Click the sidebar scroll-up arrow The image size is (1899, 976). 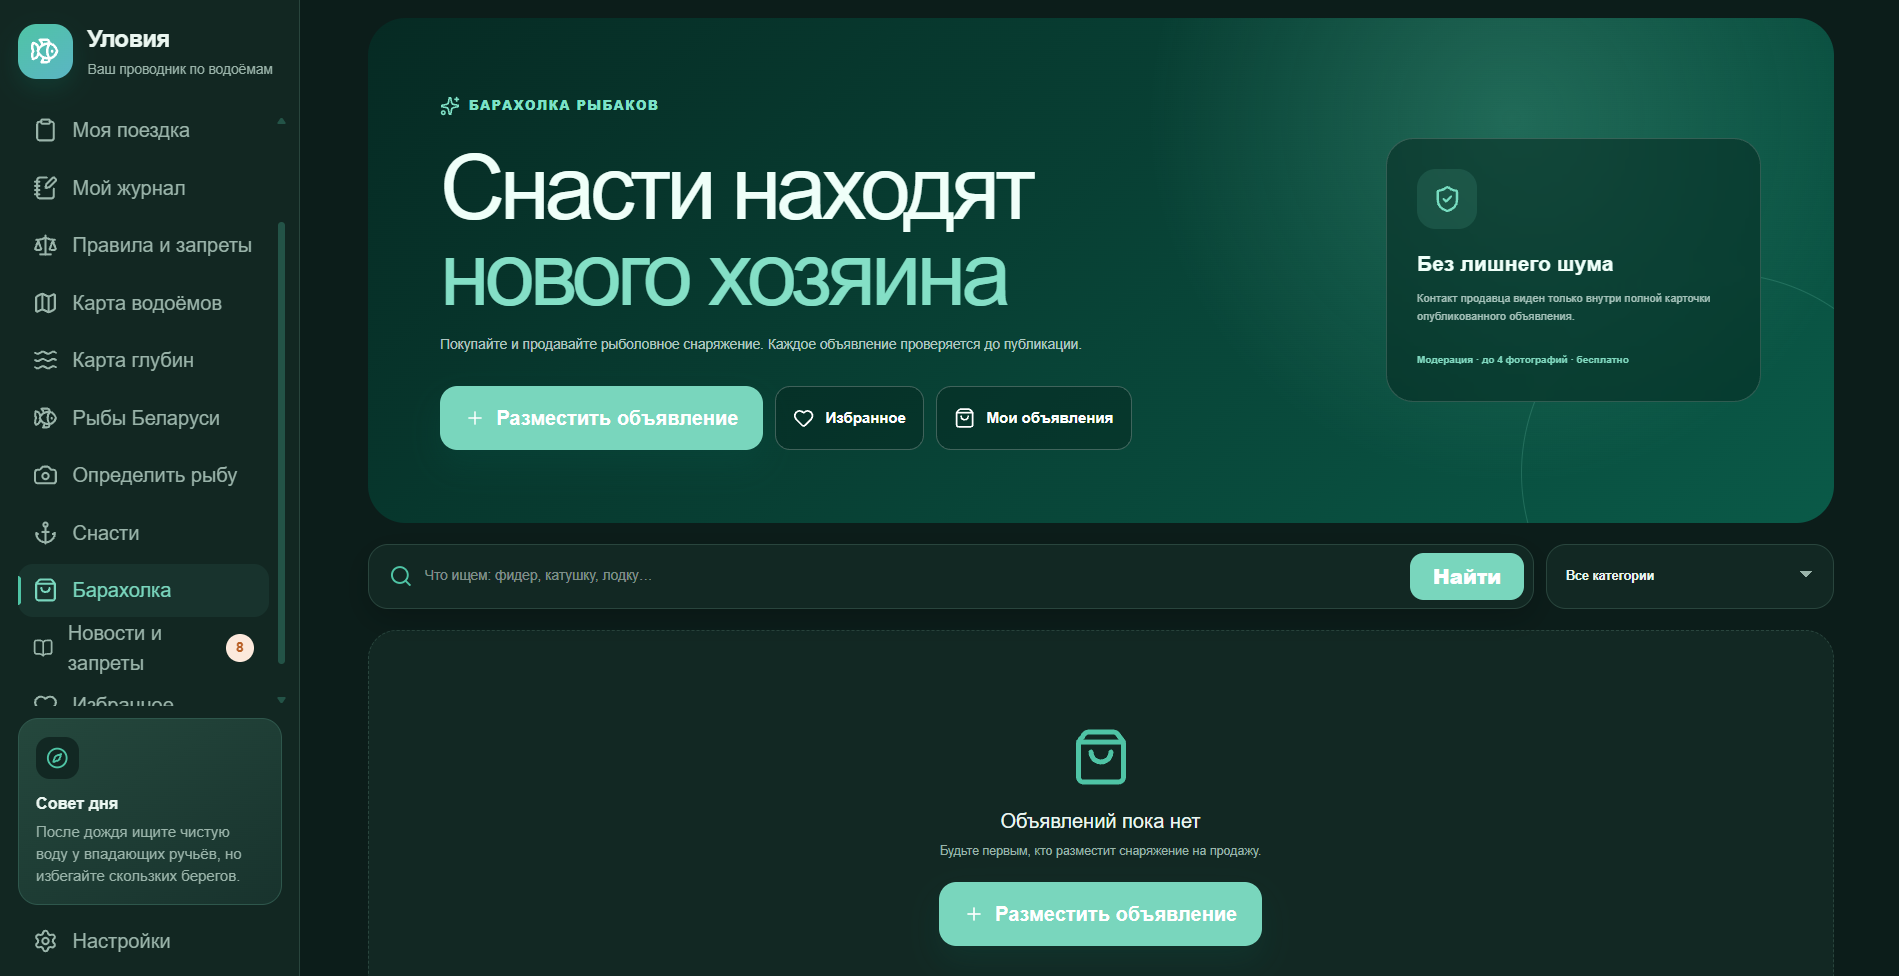click(x=281, y=121)
